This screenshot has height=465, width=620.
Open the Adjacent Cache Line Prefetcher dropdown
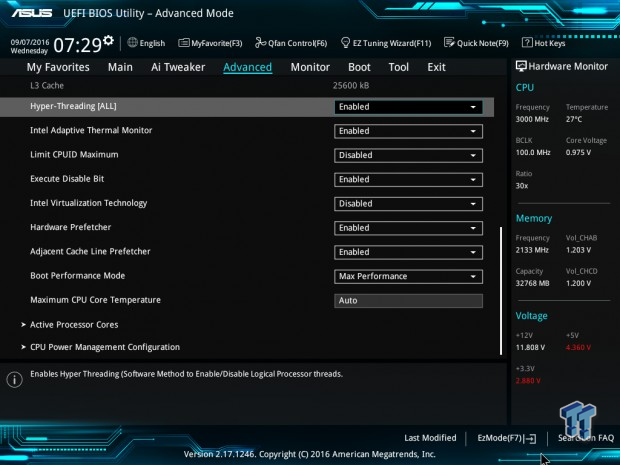pos(408,252)
